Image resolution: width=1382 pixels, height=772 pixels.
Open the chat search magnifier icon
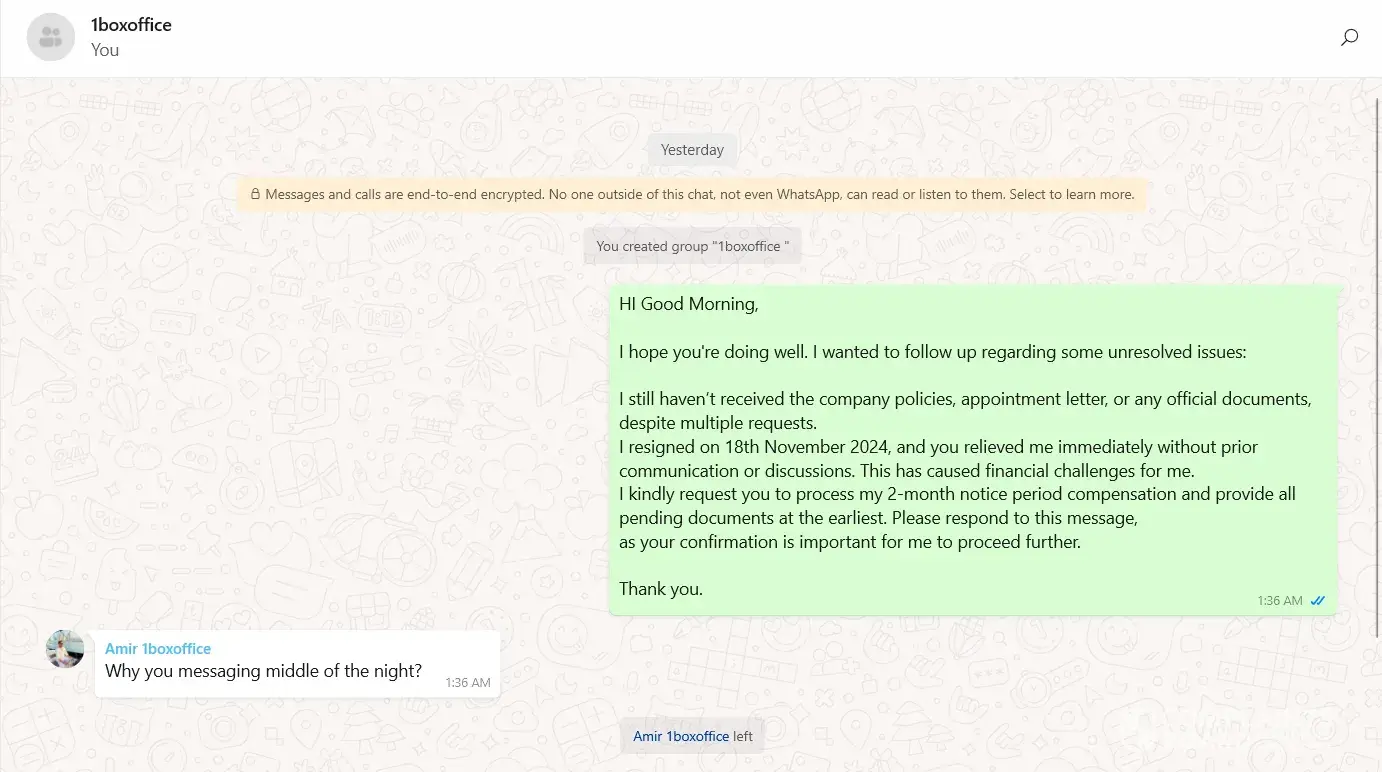tap(1349, 38)
